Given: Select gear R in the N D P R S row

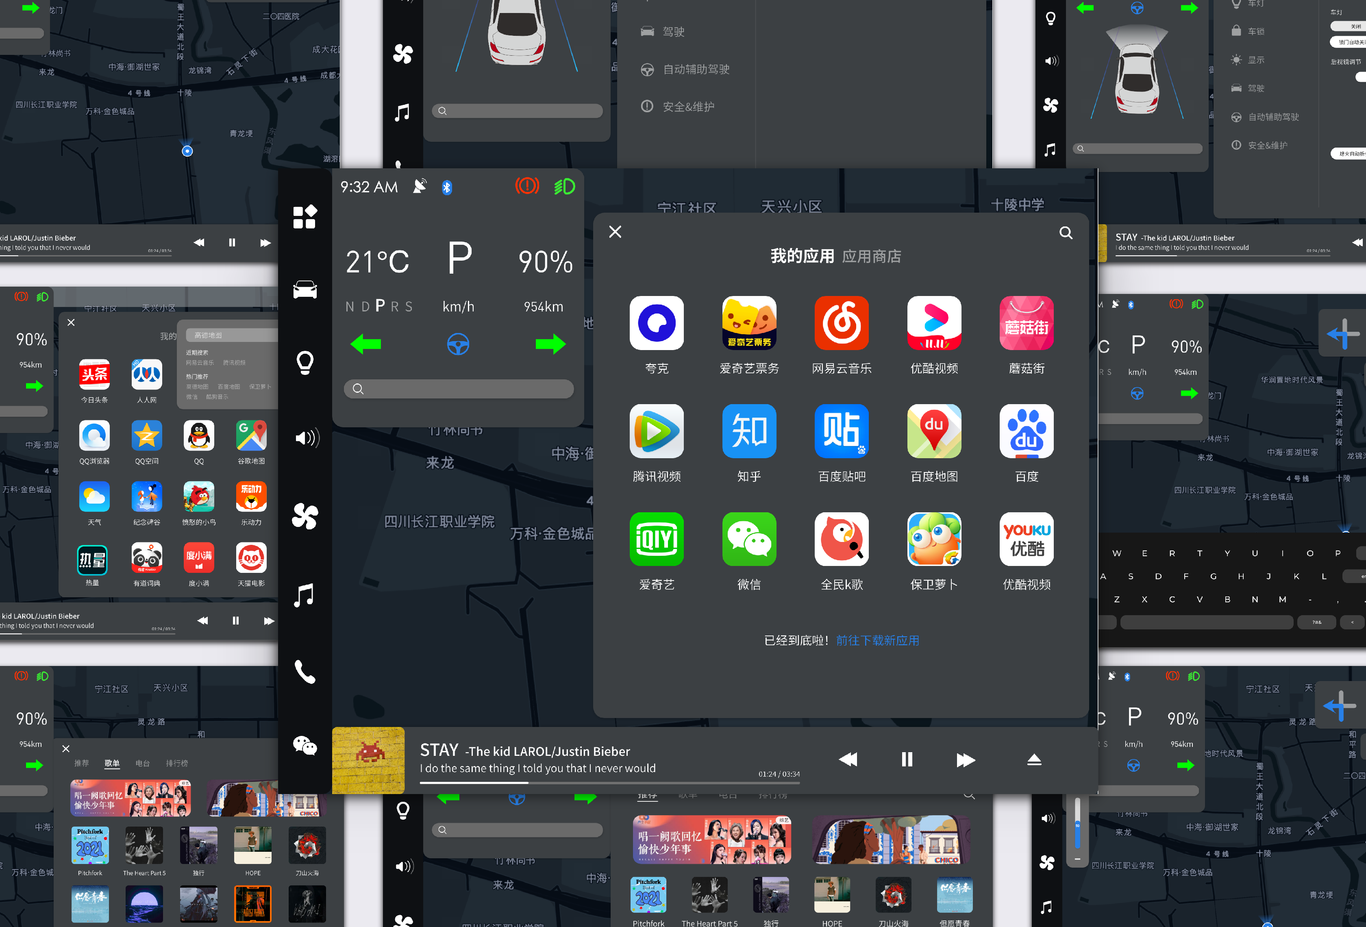Looking at the screenshot, I should click(x=395, y=307).
